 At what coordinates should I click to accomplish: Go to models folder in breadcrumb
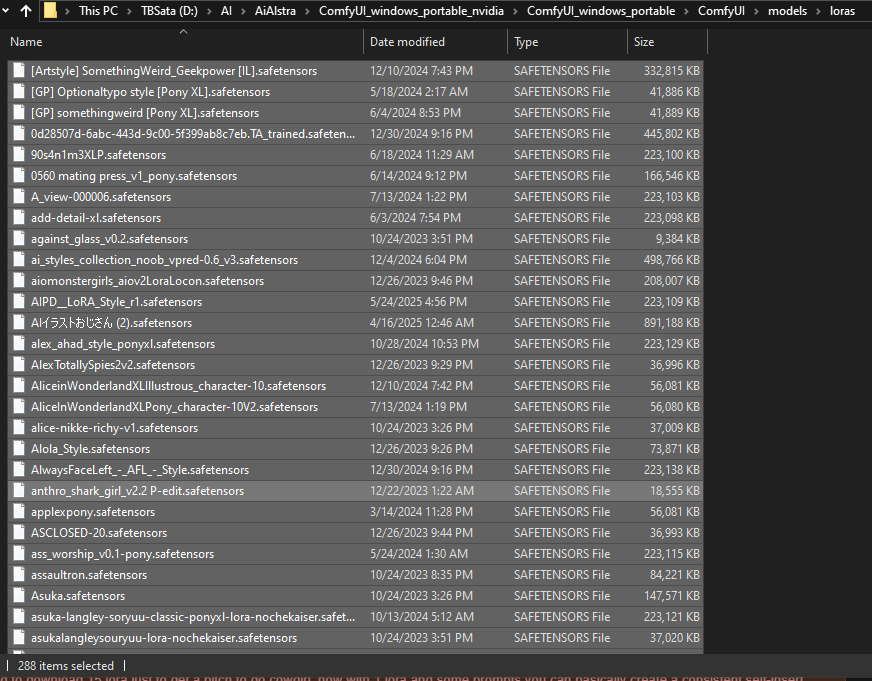tap(787, 11)
